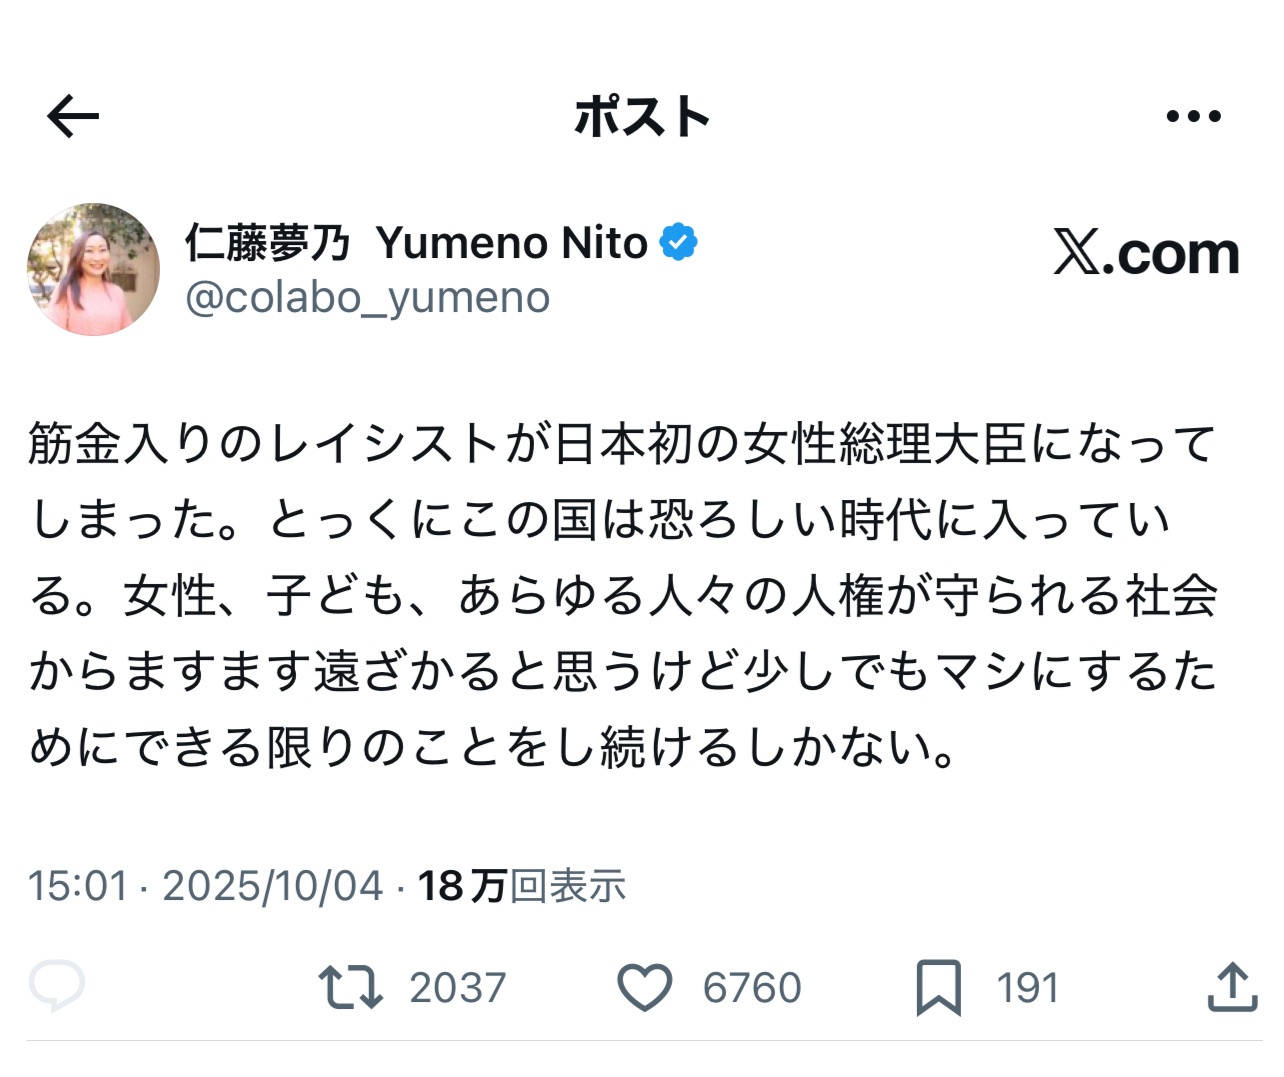The height and width of the screenshot is (1077, 1284).
Task: Click the display name 仁藤夢乃 Yumeno Nito
Action: coord(416,243)
